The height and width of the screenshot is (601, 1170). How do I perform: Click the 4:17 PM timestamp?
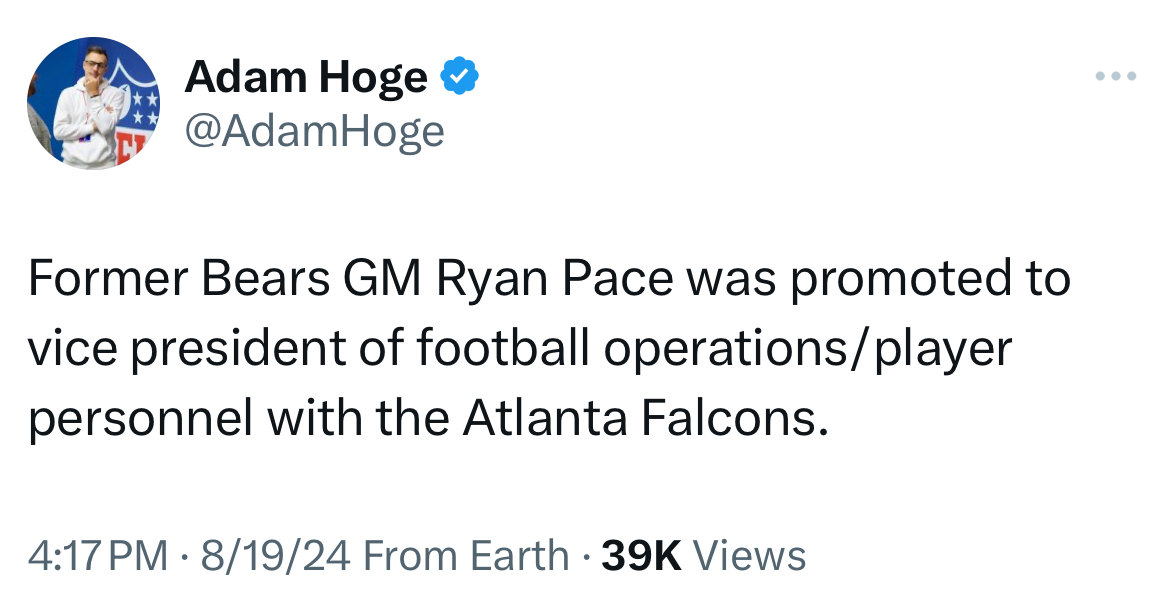tap(98, 555)
